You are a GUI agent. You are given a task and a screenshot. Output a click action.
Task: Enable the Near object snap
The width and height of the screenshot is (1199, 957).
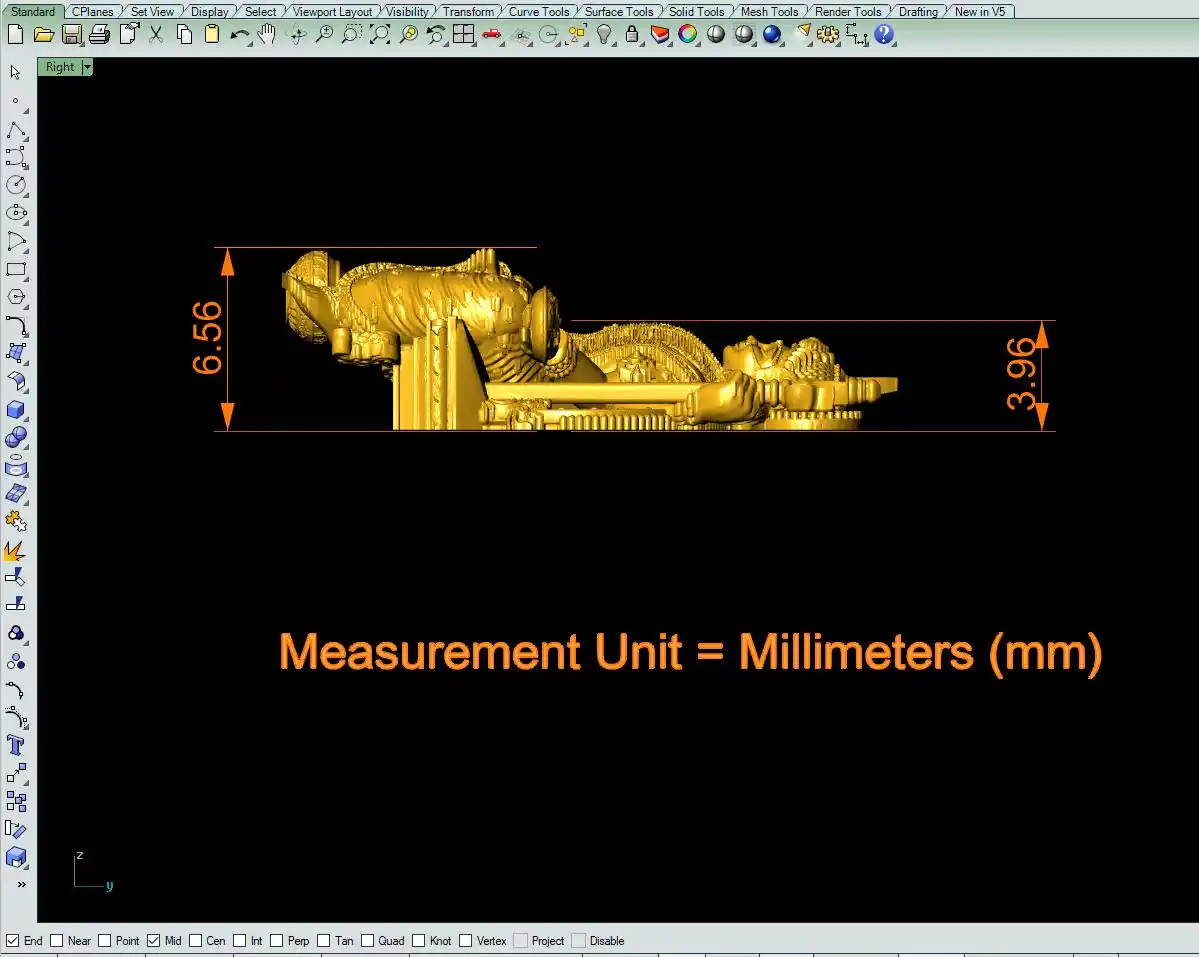coord(57,941)
